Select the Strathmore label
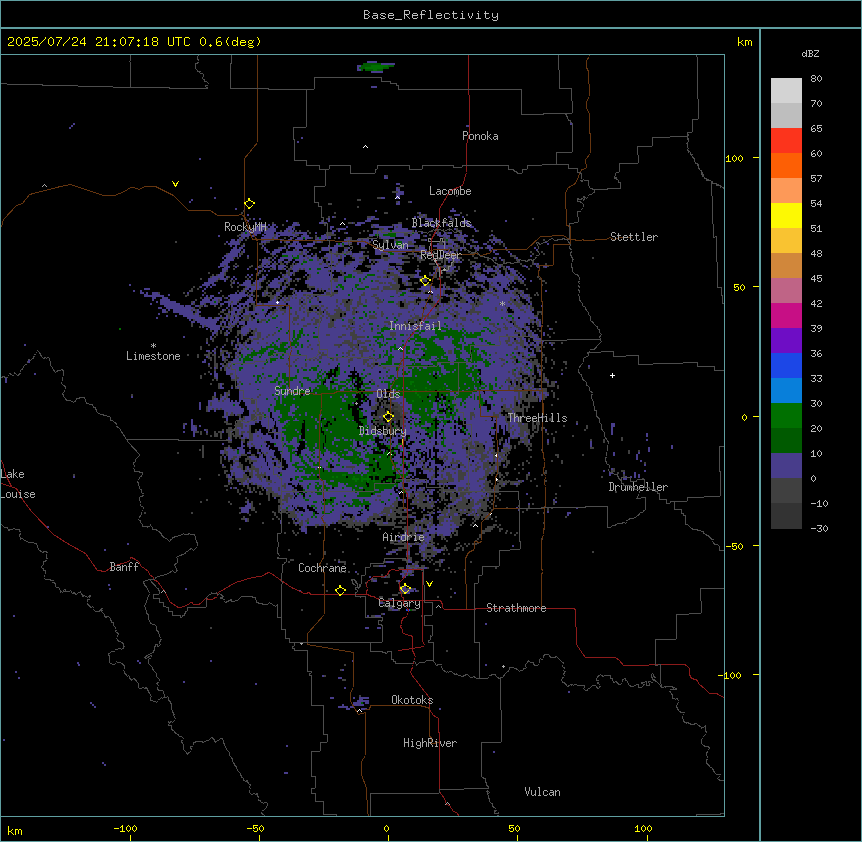This screenshot has width=862, height=842. coord(516,608)
